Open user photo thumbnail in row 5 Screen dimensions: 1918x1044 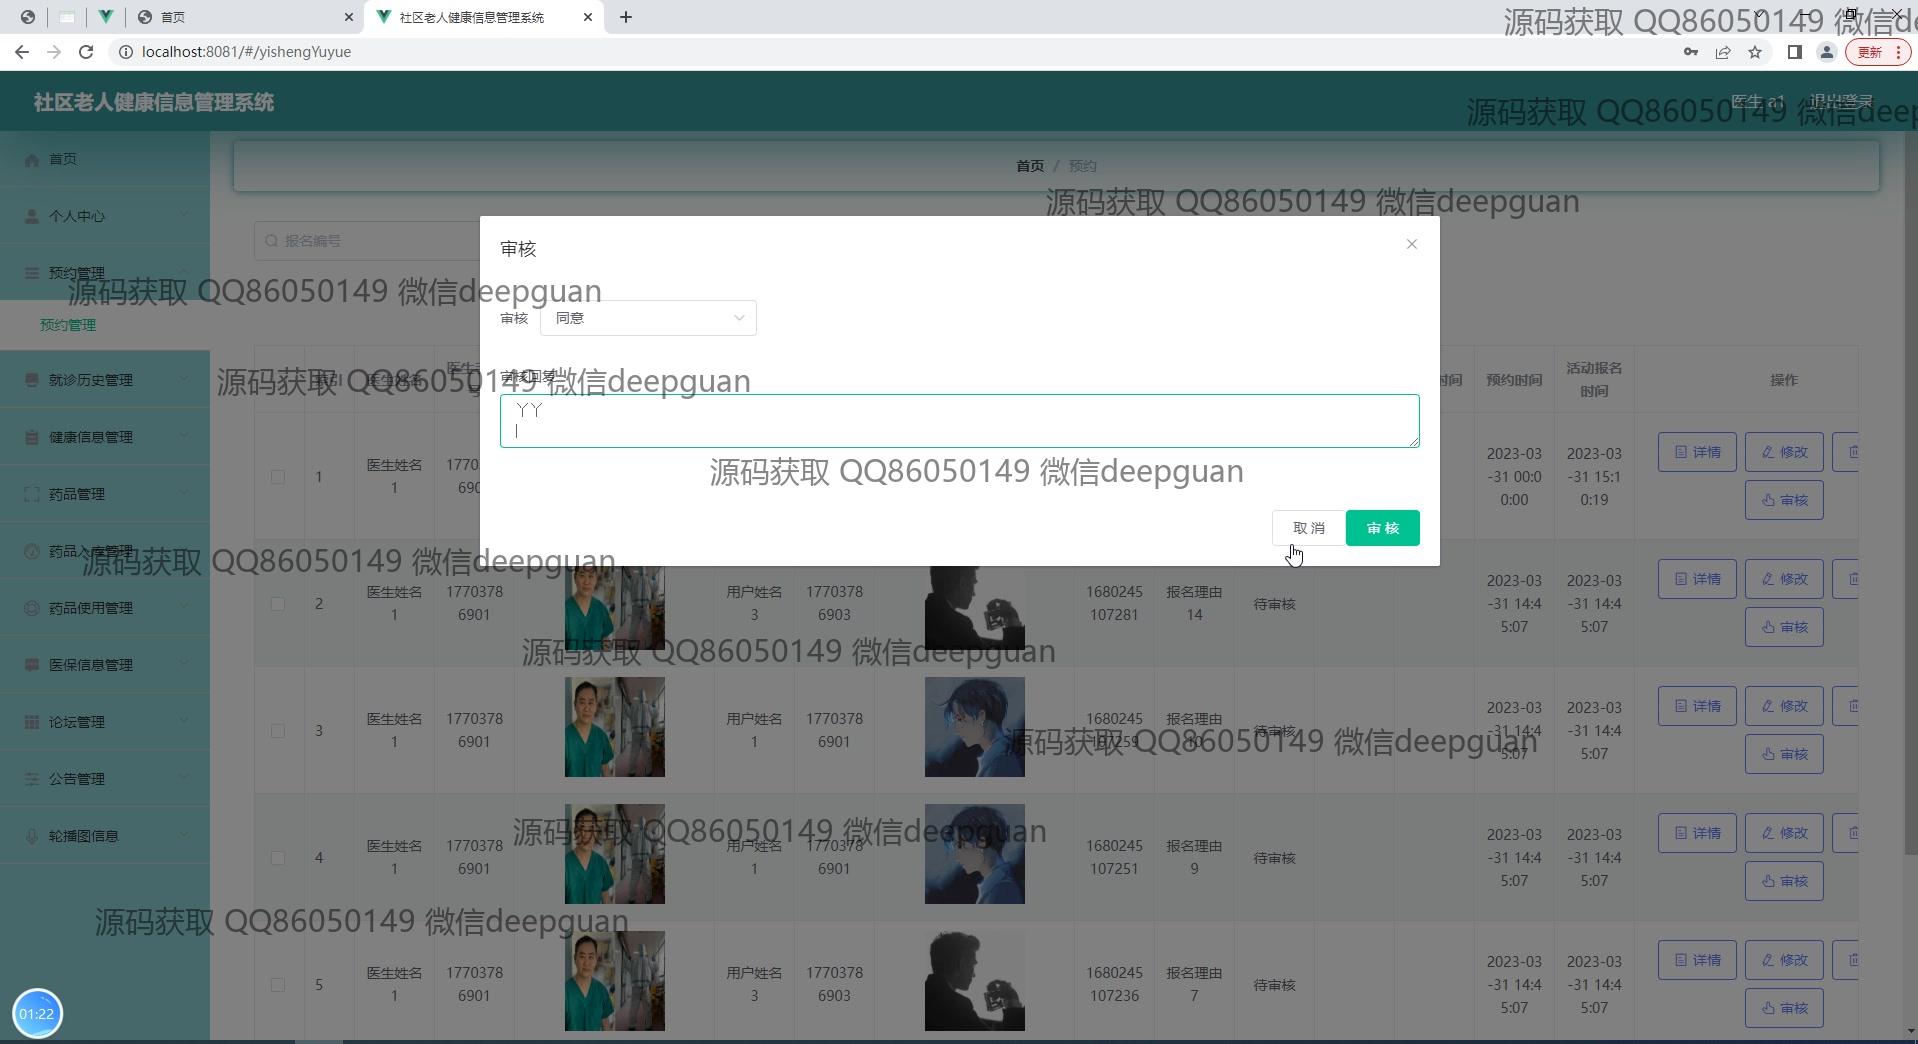pos(974,981)
